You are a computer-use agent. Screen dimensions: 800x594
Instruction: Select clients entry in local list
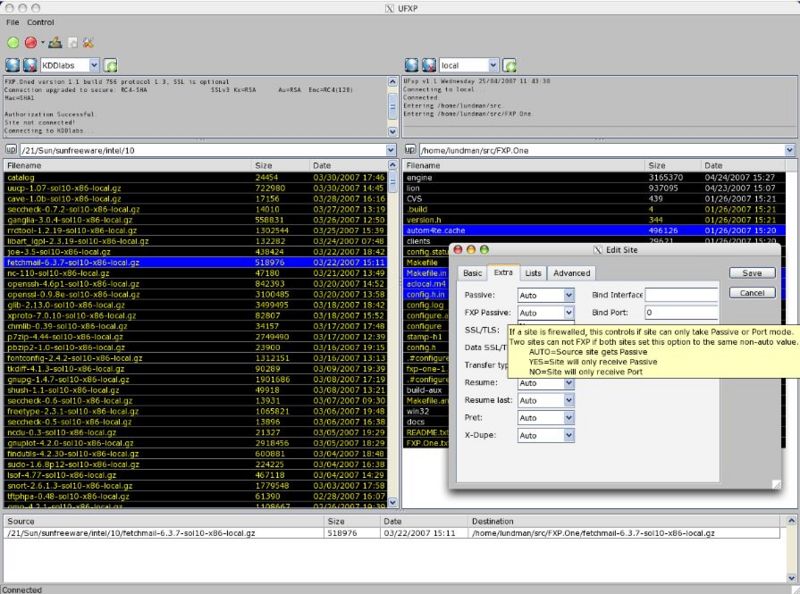tap(594, 240)
